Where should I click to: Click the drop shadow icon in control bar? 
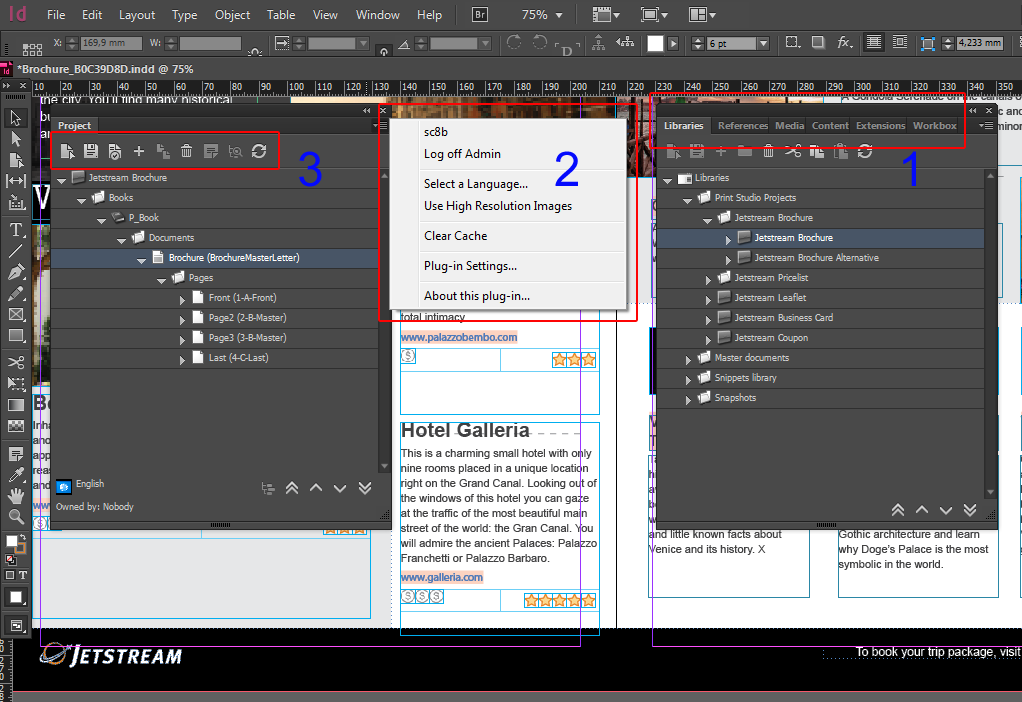[818, 42]
